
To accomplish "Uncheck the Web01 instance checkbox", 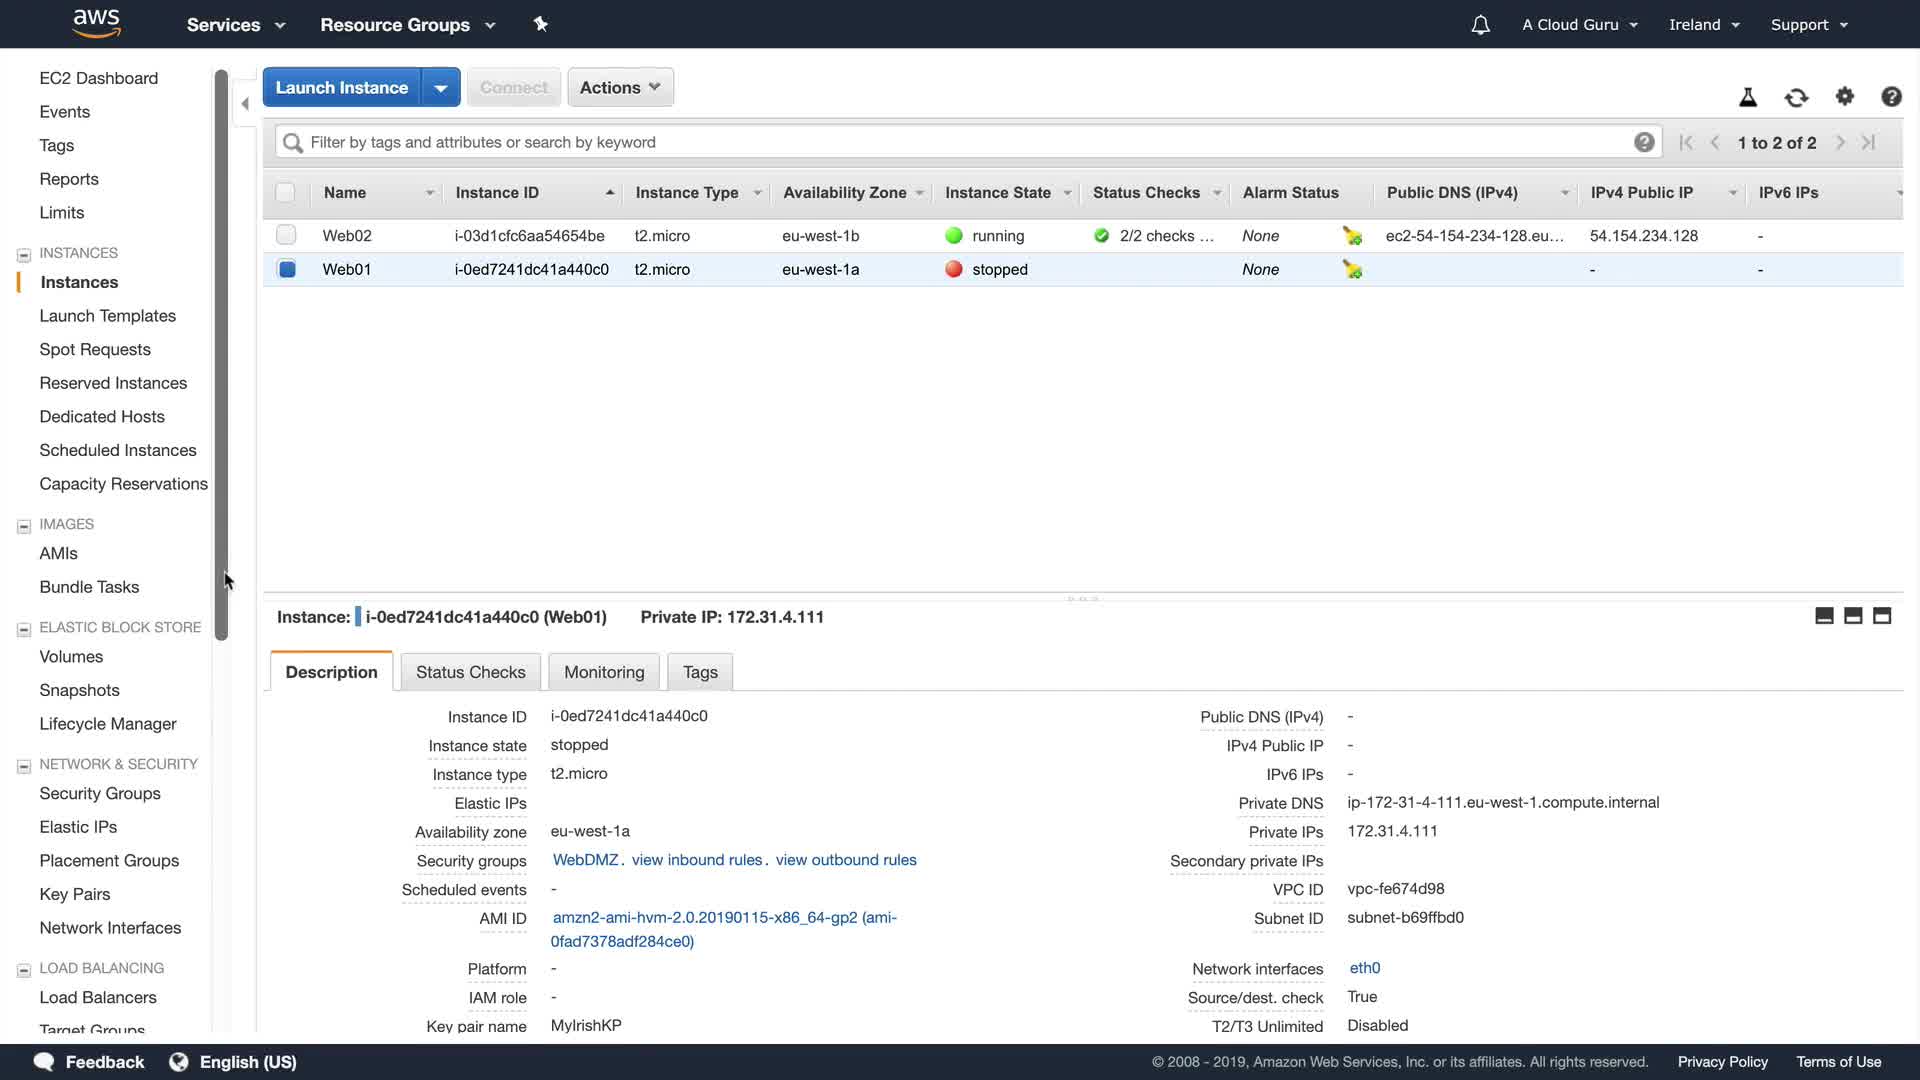I will click(x=287, y=269).
